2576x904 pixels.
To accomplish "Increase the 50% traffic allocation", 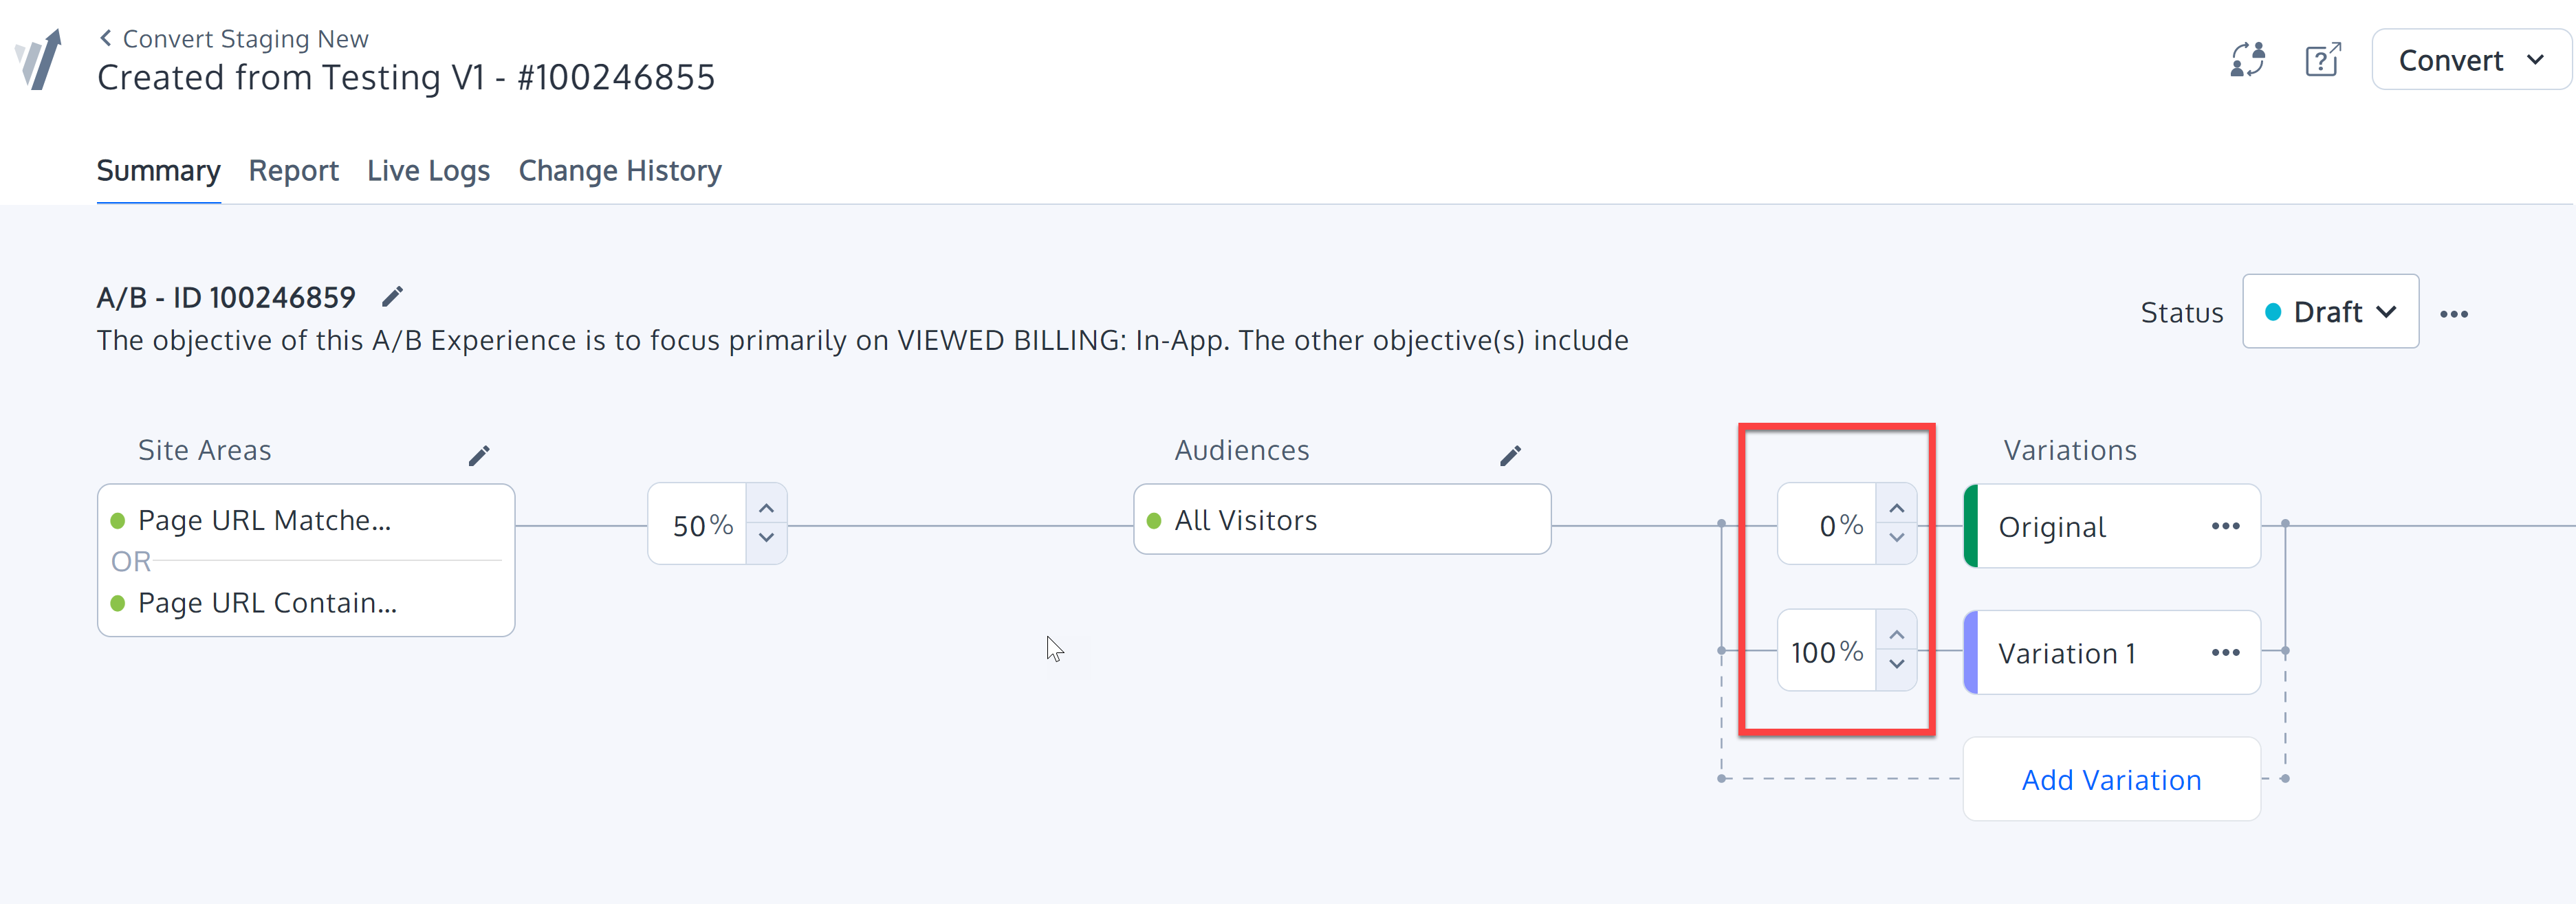I will tap(766, 509).
